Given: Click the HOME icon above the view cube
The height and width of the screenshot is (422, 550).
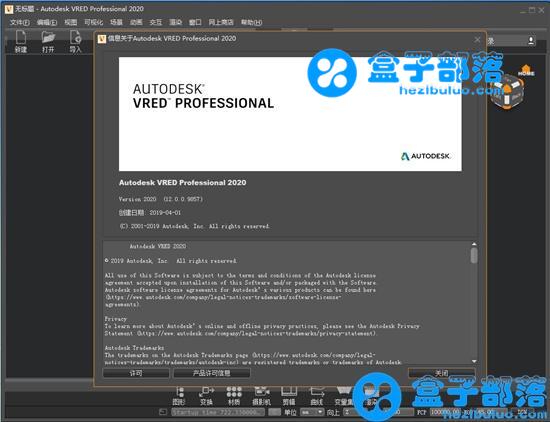Looking at the screenshot, I should (x=526, y=70).
